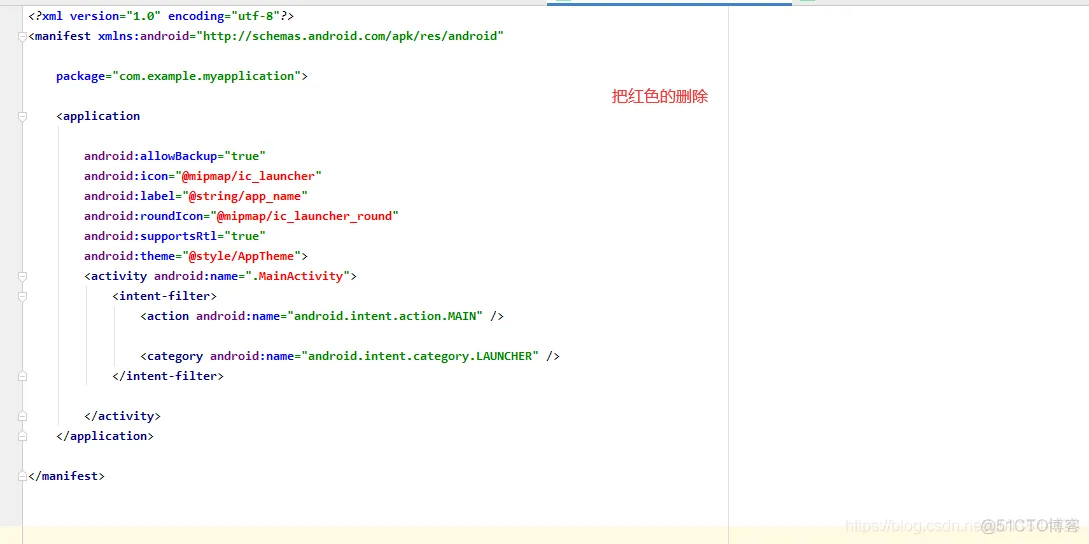Click the </activity> closing tag text
Image resolution: width=1089 pixels, height=544 pixels.
(x=122, y=416)
